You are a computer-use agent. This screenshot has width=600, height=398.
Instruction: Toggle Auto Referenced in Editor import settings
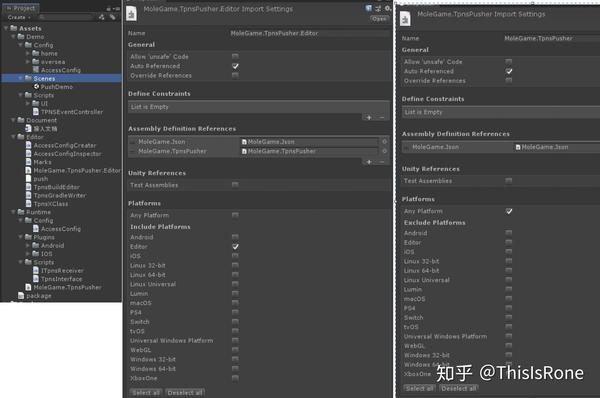tap(235, 66)
